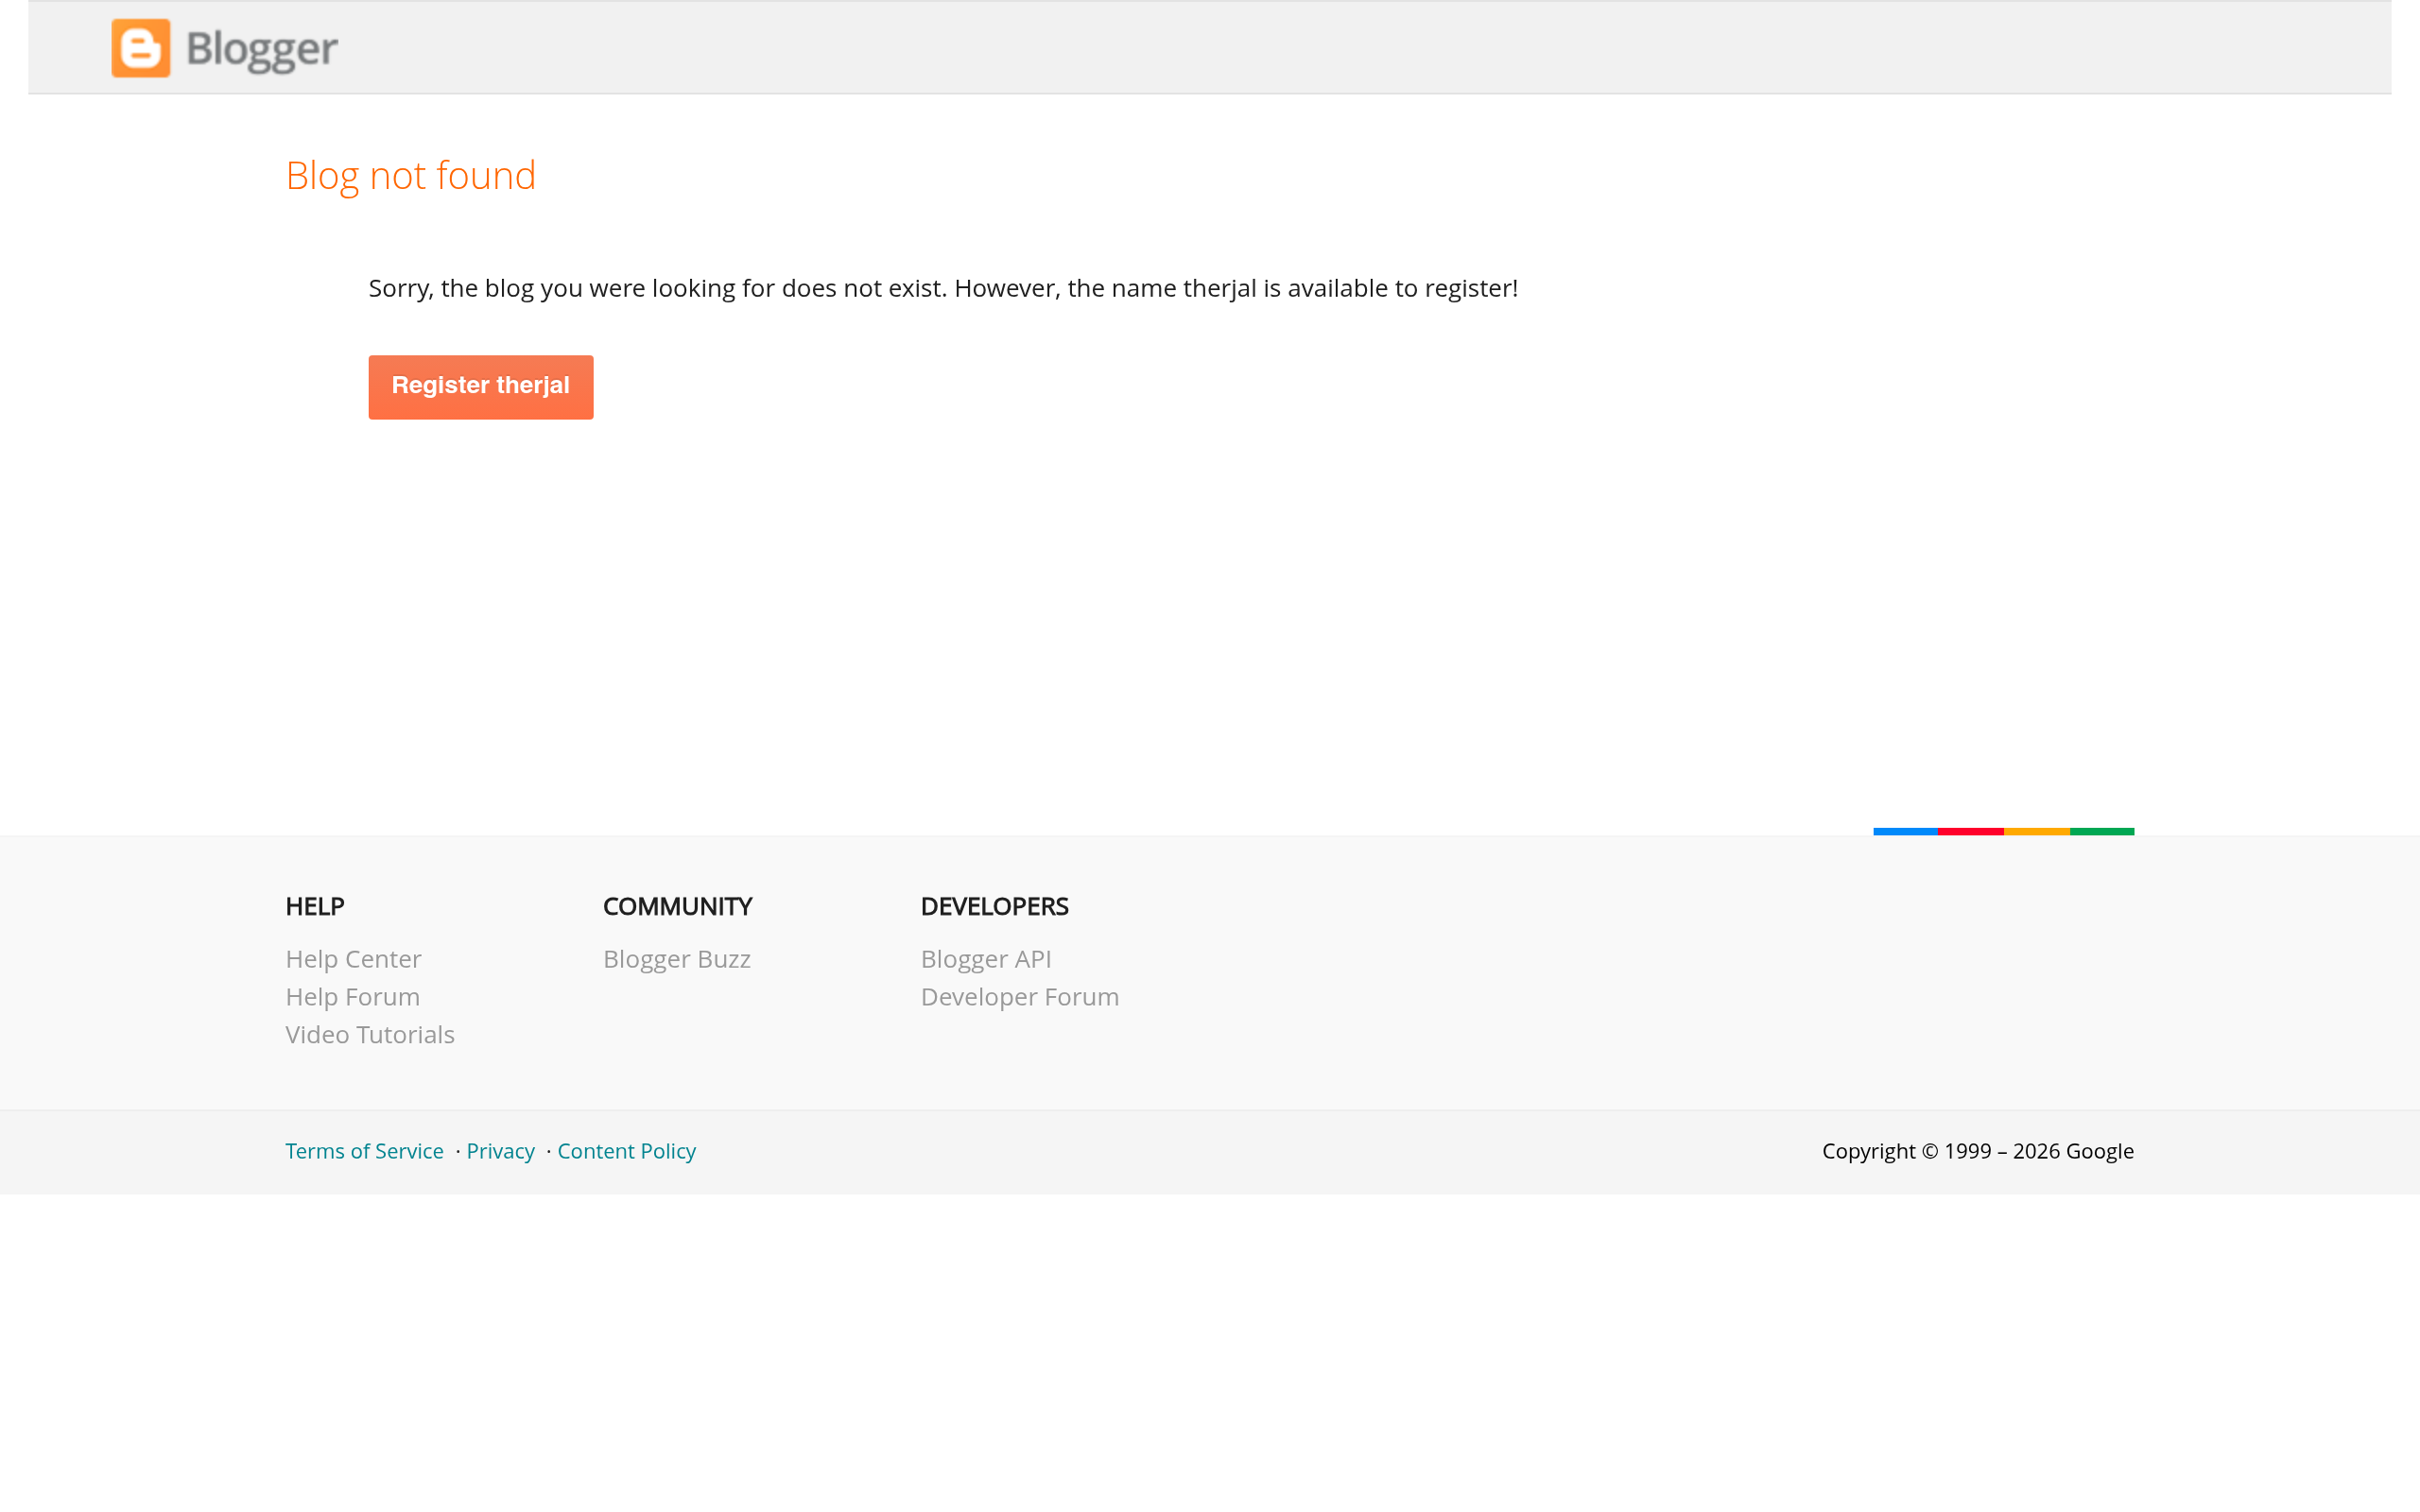This screenshot has height=1512, width=2420.
Task: Open Terms of Service link
Action: 365,1151
